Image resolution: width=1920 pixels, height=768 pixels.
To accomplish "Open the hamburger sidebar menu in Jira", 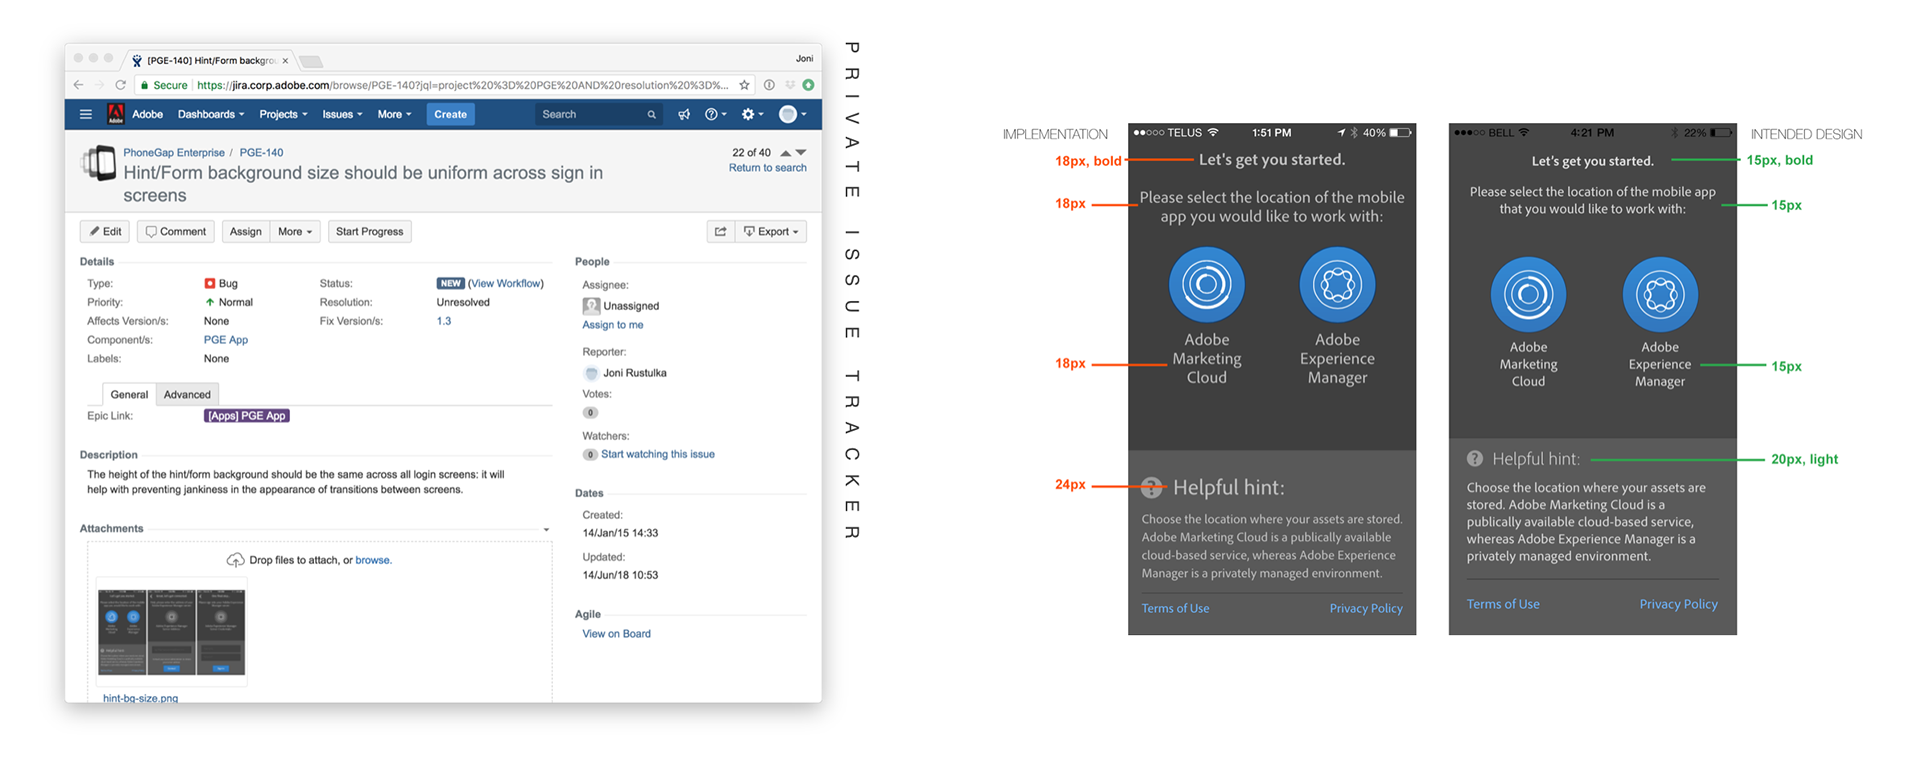I will click(x=86, y=114).
